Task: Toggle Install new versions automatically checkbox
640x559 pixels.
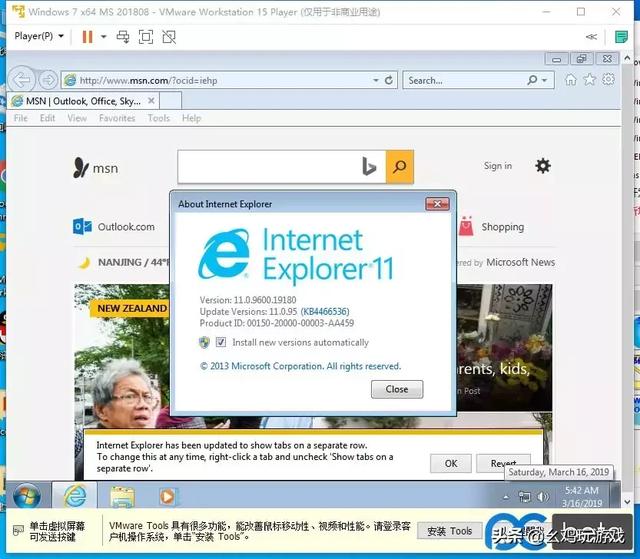Action: pyautogui.click(x=221, y=342)
